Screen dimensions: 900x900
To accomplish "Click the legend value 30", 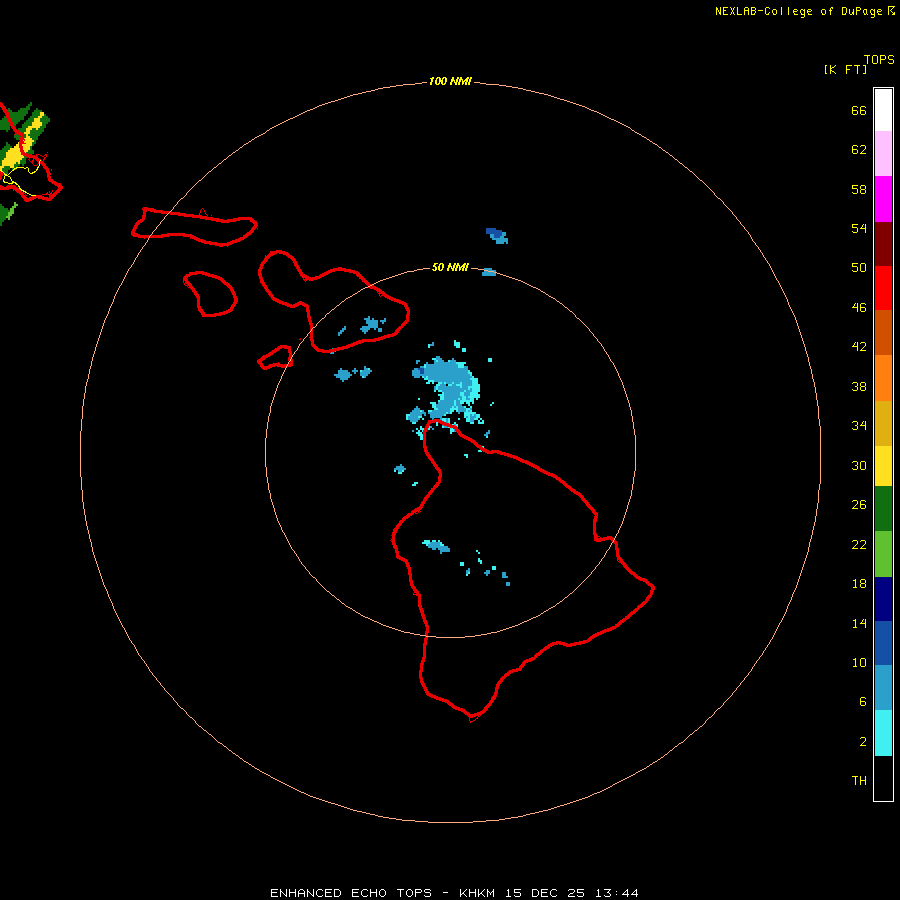I will [859, 465].
